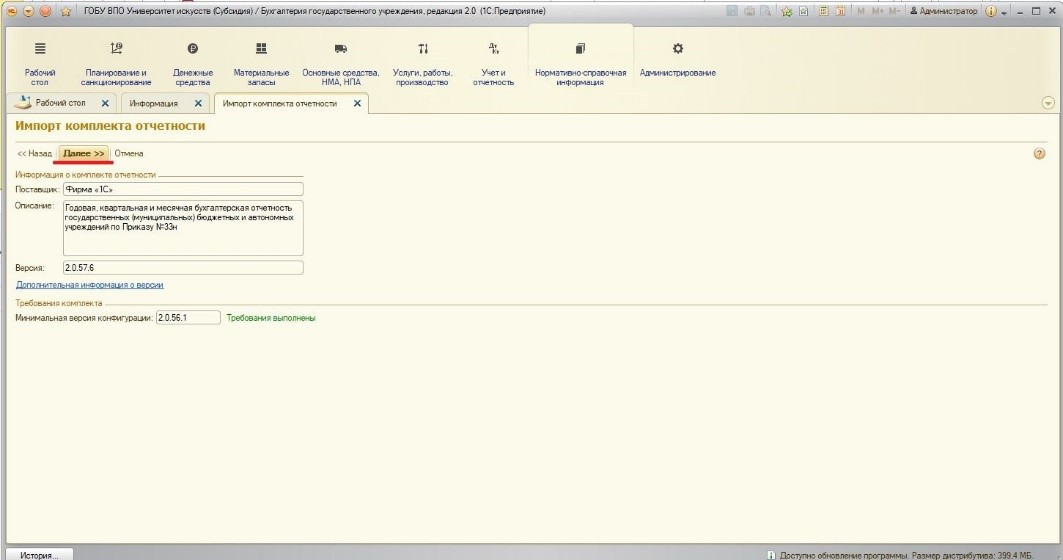Expand the open windows list arrow
This screenshot has height=560, width=1063.
(x=1048, y=103)
